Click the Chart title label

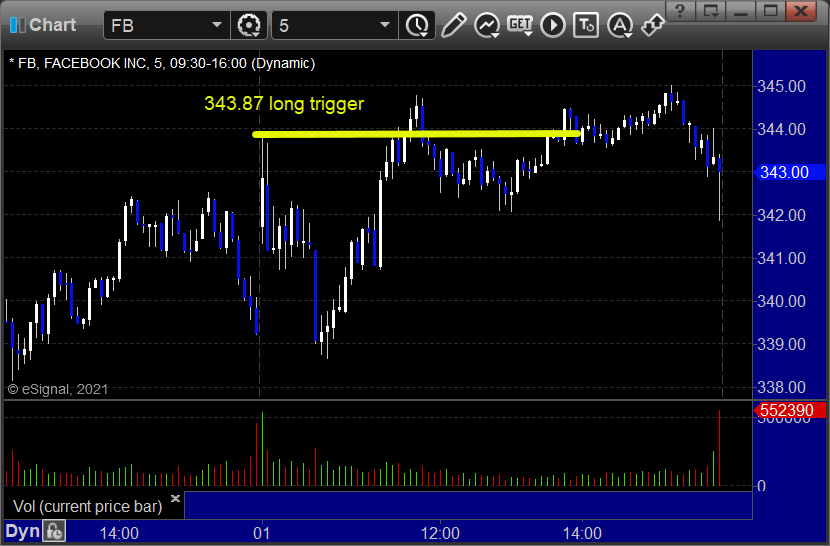click(52, 25)
